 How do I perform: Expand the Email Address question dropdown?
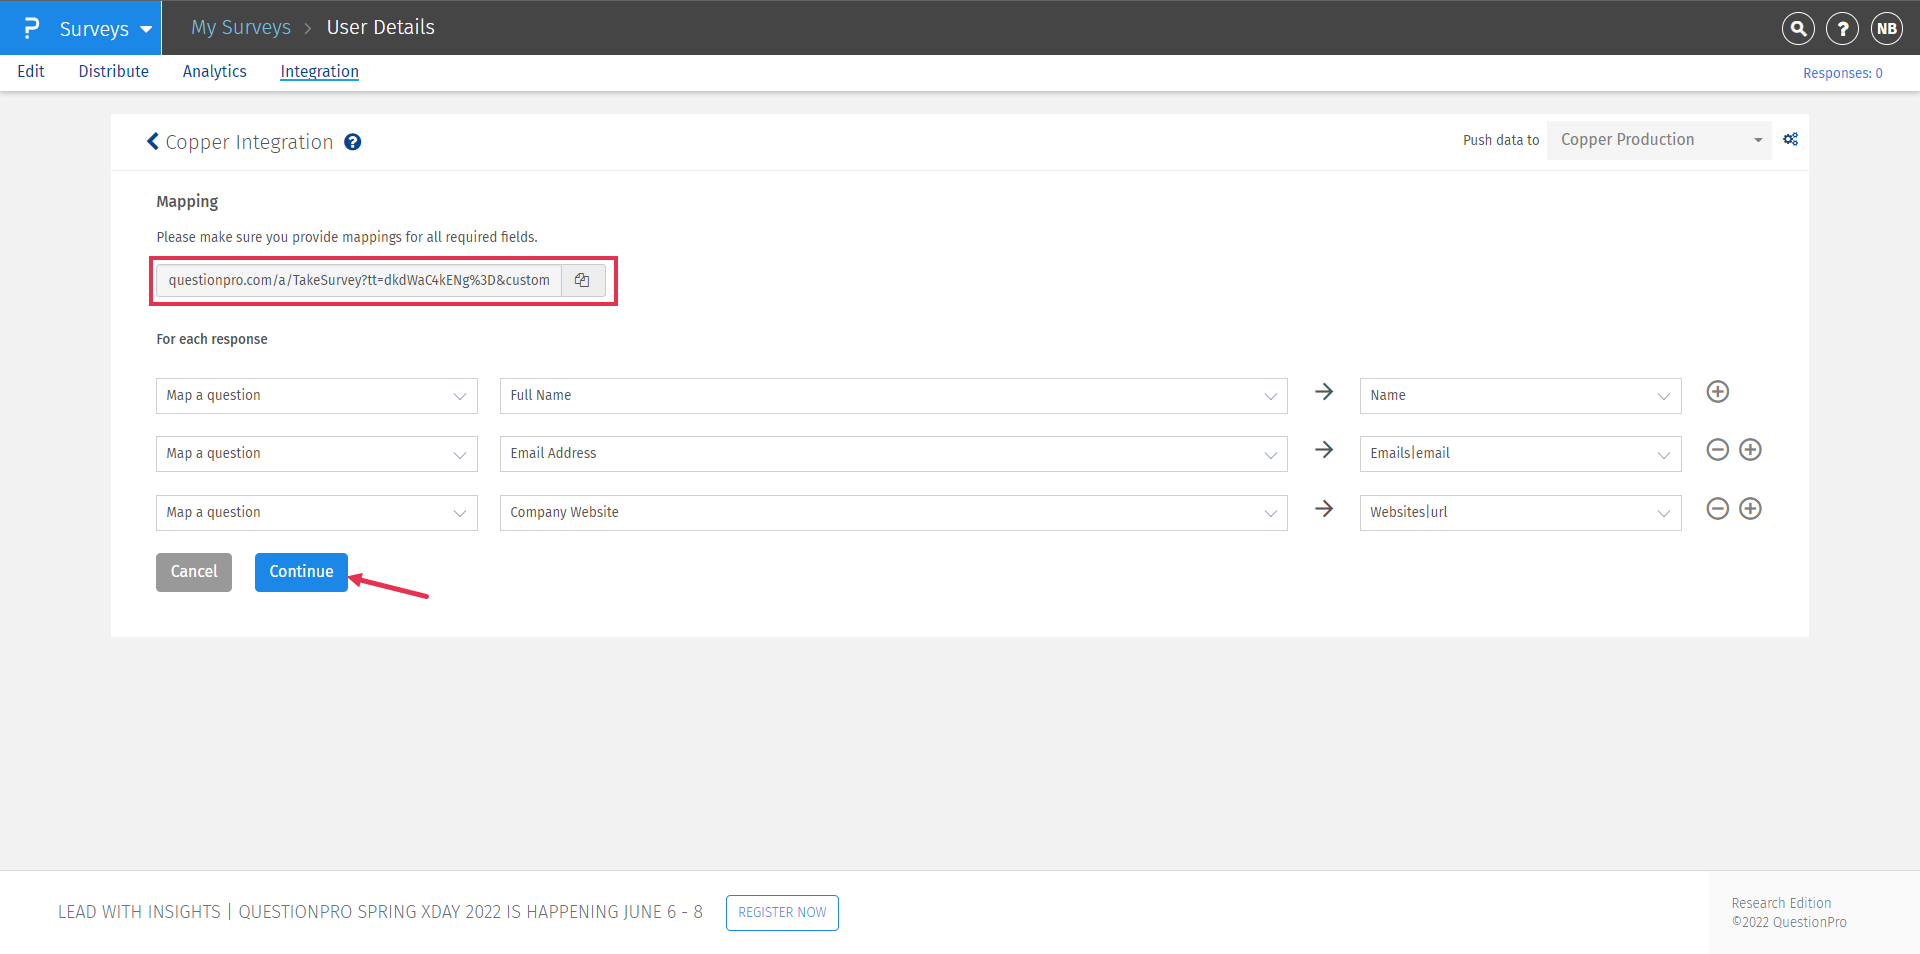coord(893,454)
